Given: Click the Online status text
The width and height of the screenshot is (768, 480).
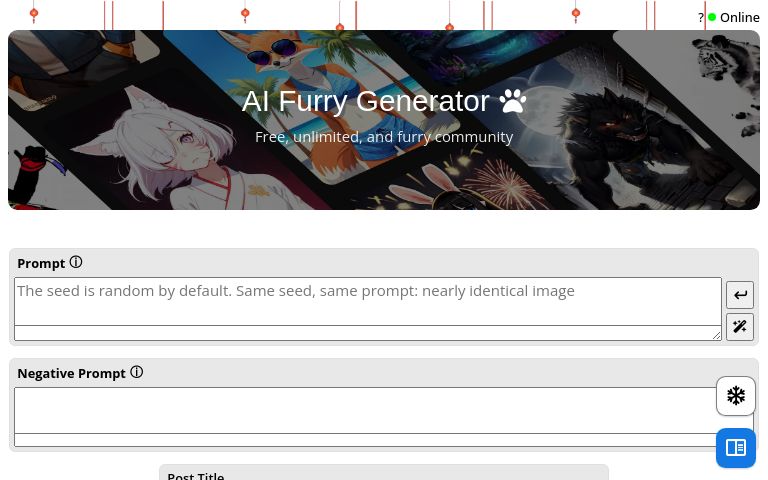Looking at the screenshot, I should (x=740, y=18).
